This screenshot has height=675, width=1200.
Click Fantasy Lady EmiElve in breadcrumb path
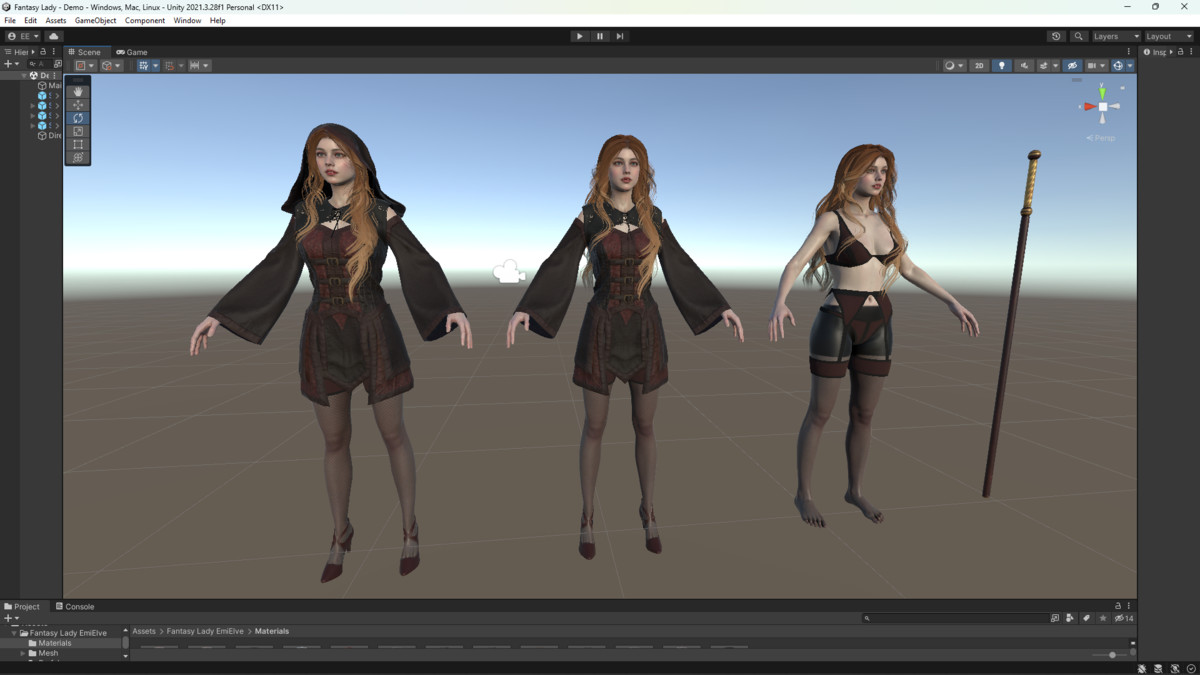pos(206,631)
